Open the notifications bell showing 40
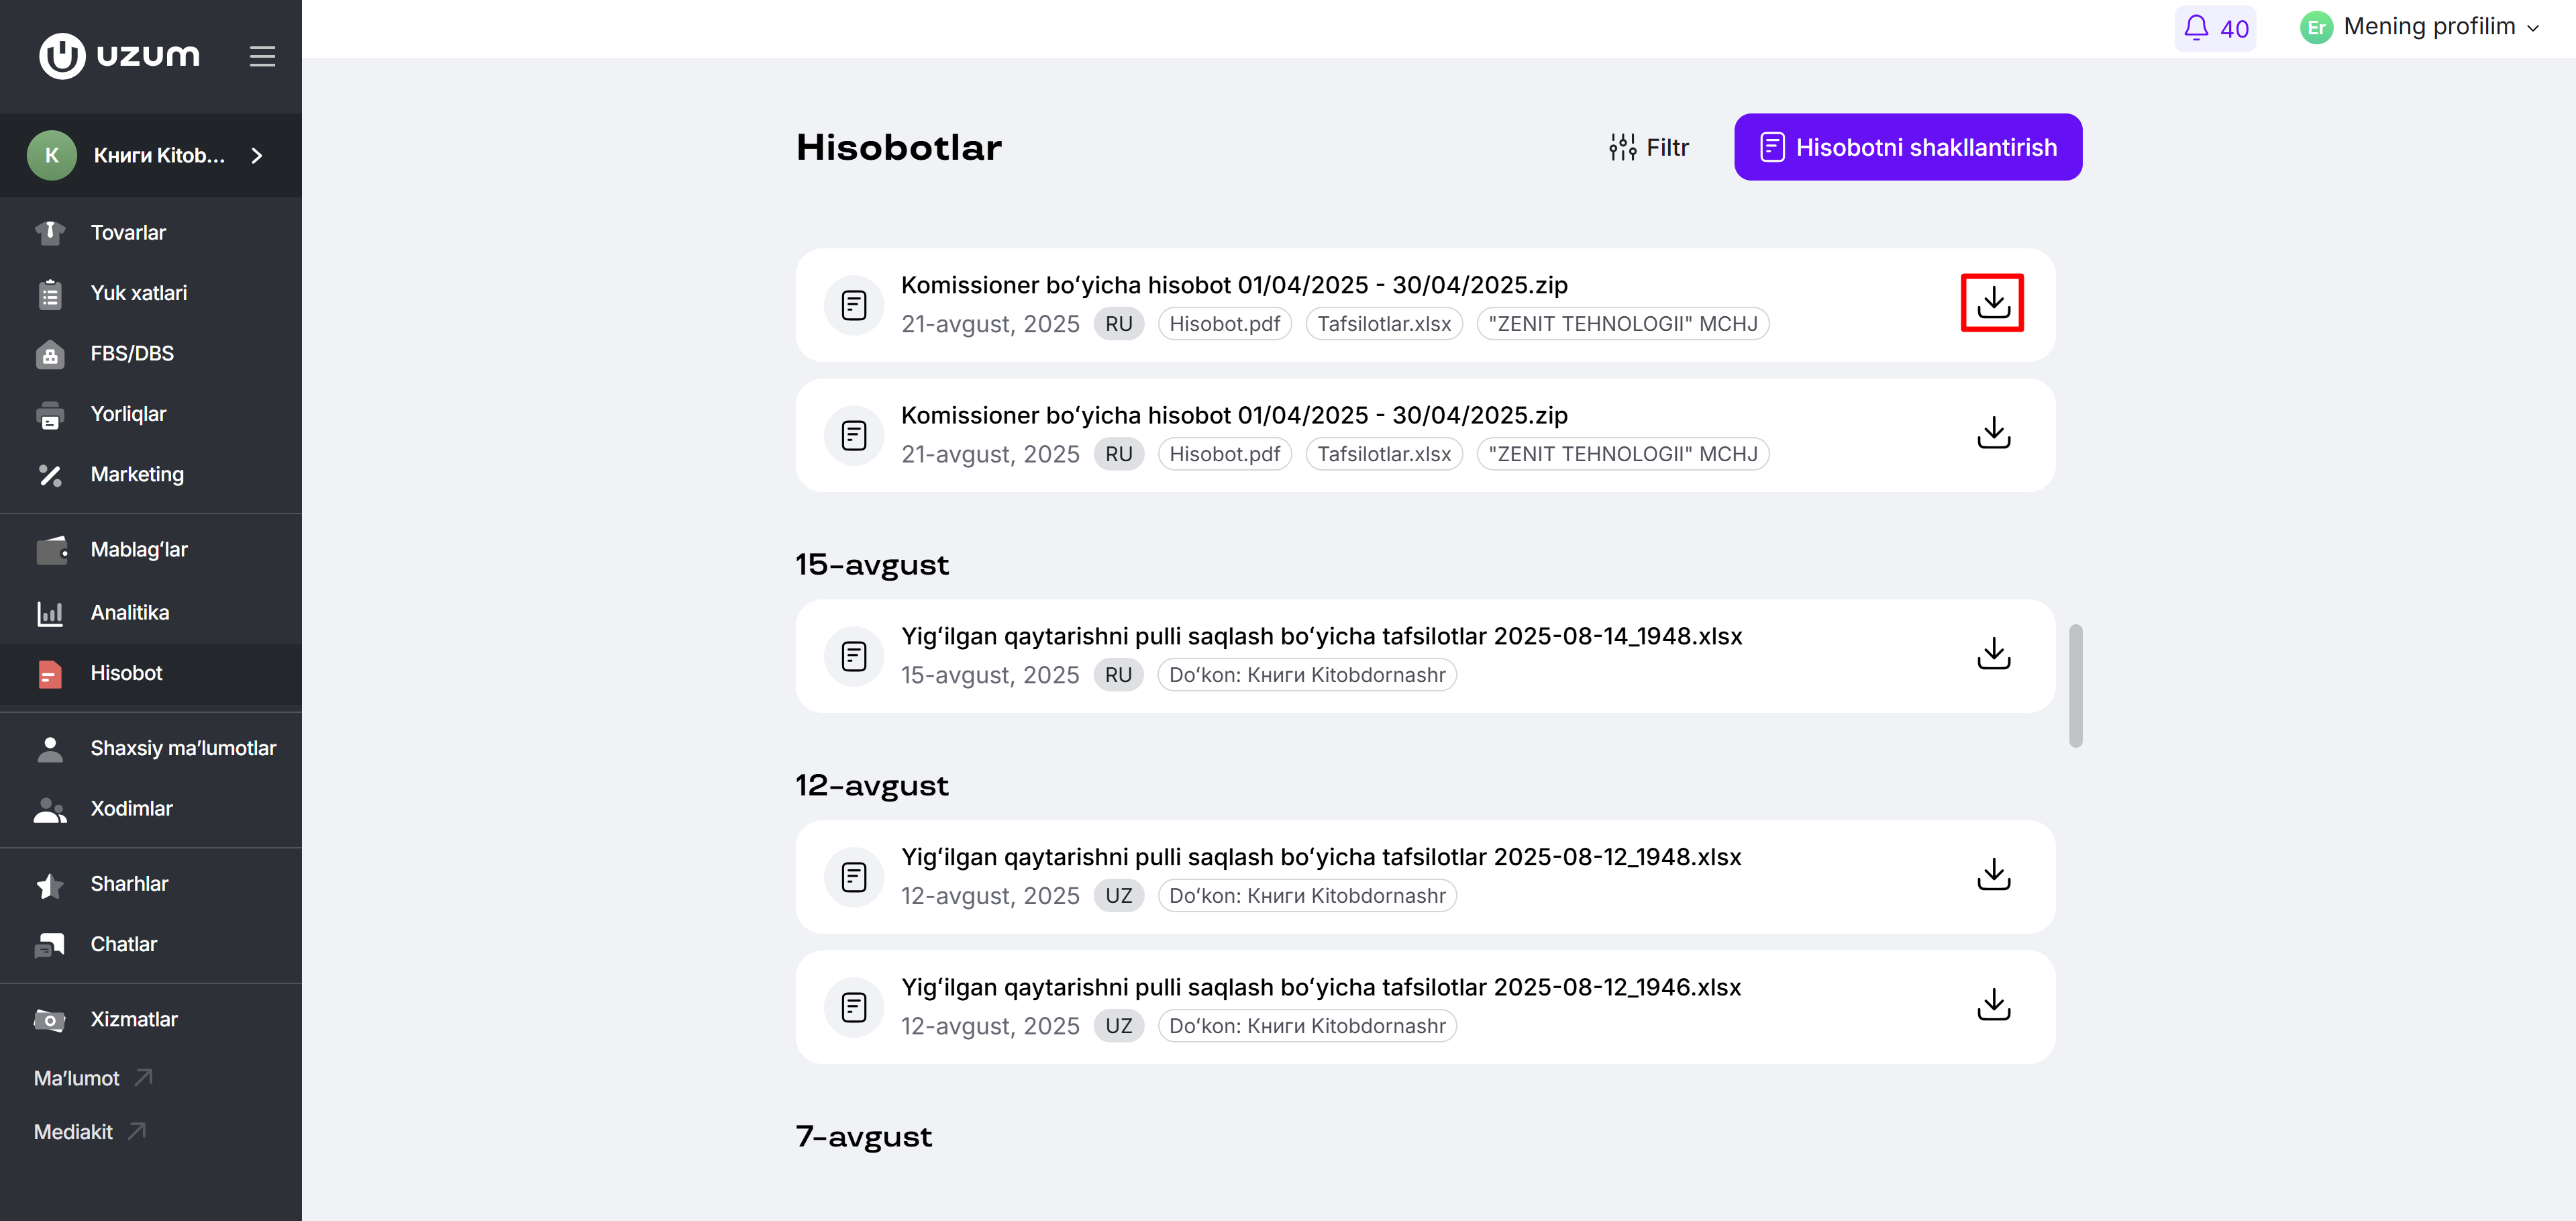This screenshot has width=2576, height=1221. click(2214, 28)
